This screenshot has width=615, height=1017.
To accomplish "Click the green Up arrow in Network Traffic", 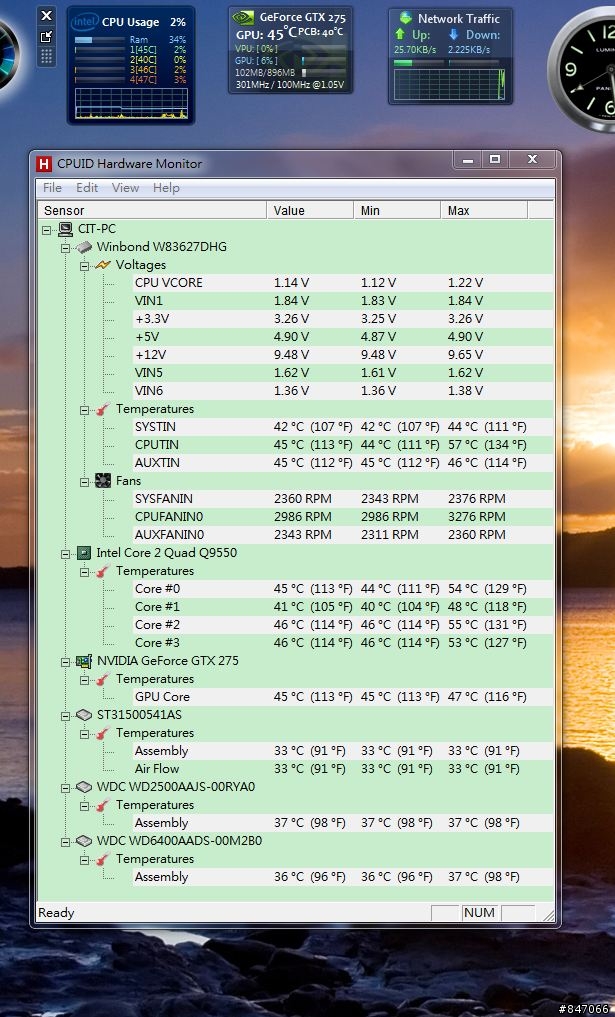I will [400, 34].
